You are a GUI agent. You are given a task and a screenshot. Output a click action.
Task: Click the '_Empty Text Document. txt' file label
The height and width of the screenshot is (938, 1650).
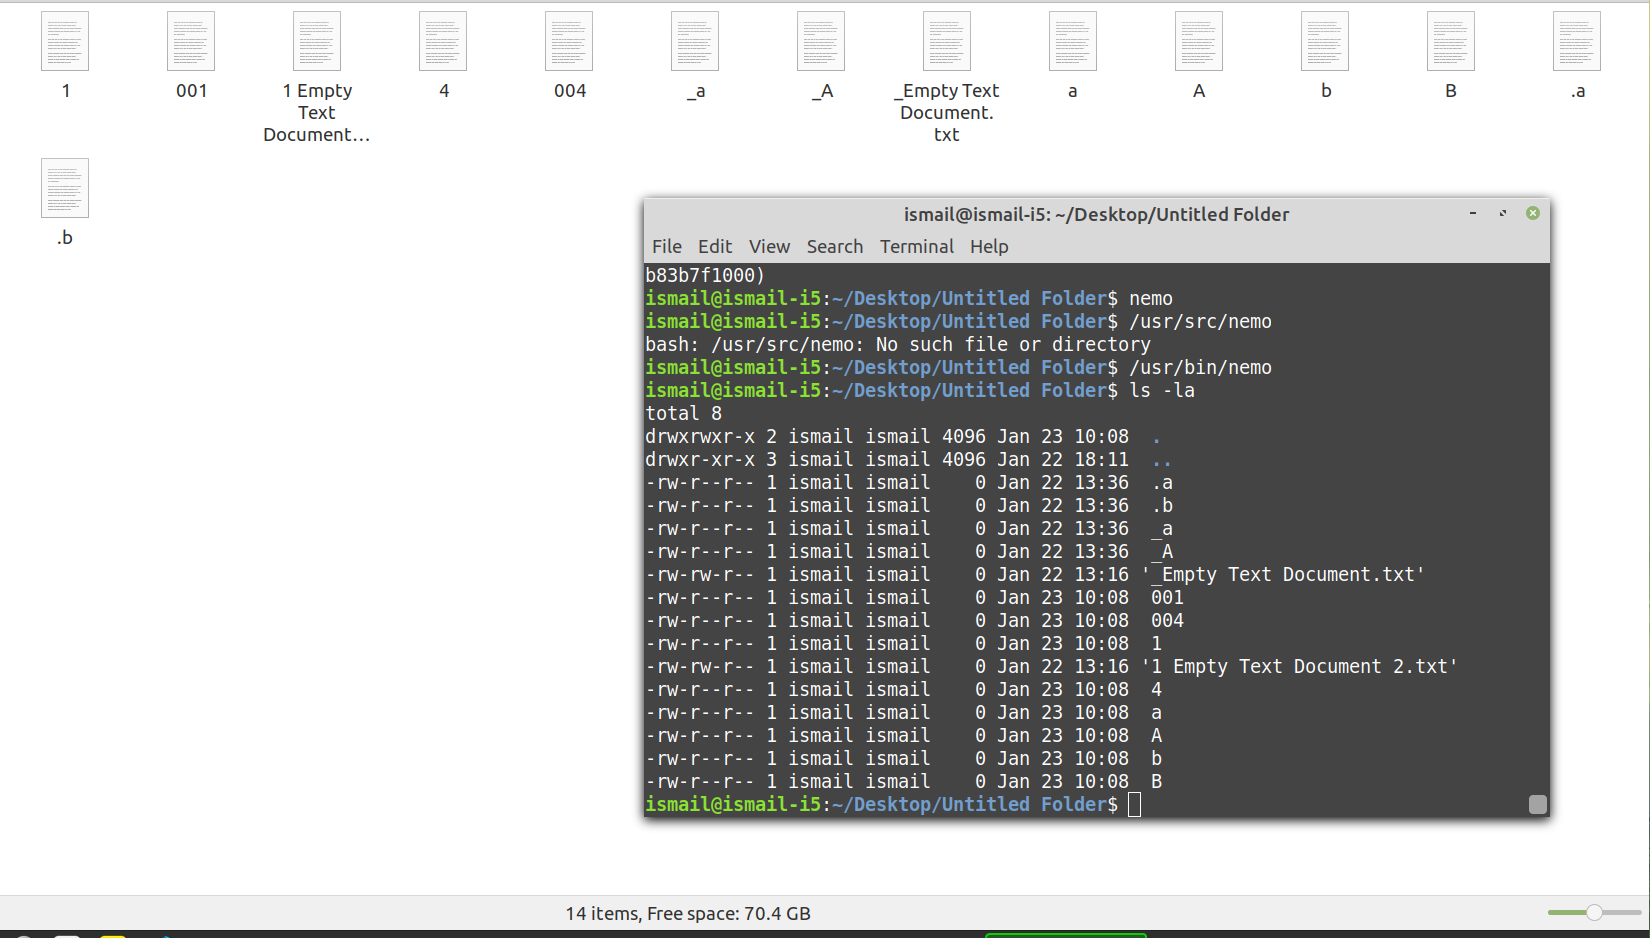946,113
